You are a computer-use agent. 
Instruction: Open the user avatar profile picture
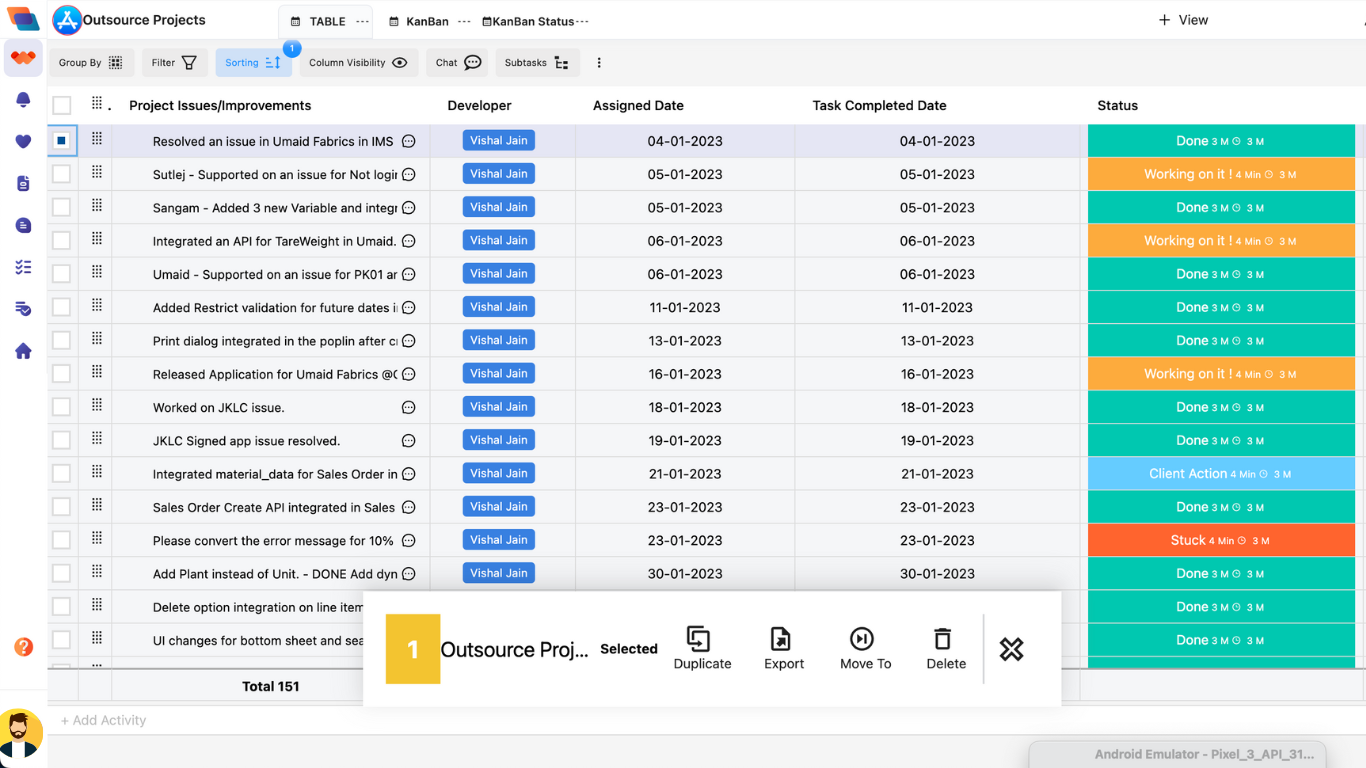click(20, 737)
